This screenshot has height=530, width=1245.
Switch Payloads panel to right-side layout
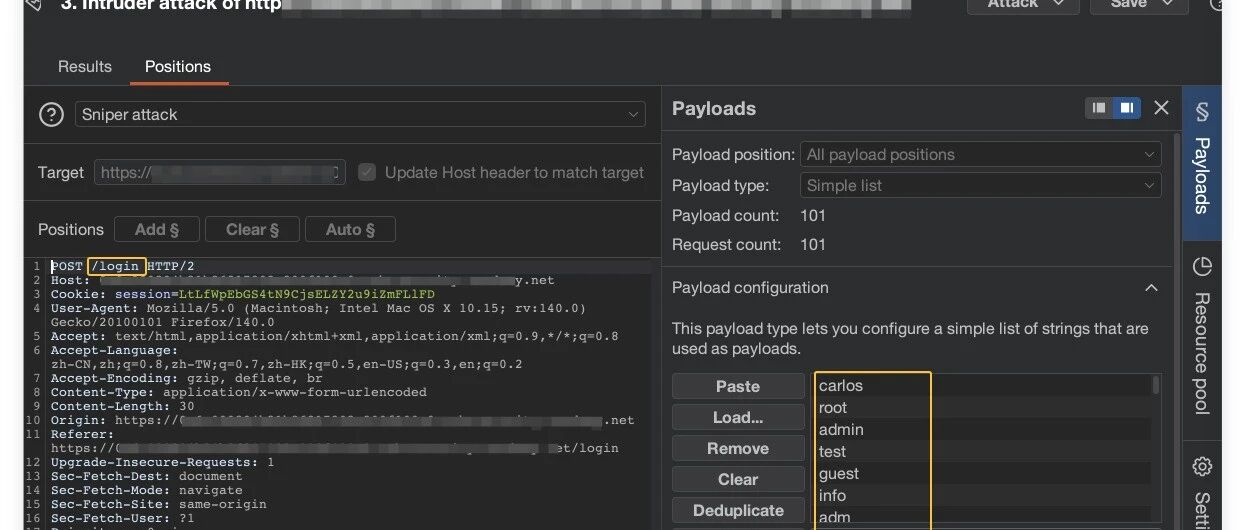point(1127,108)
